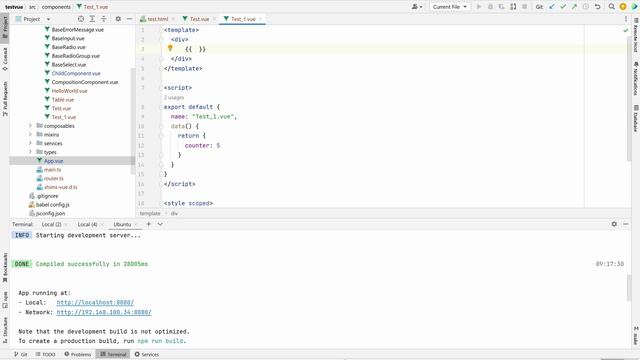This screenshot has width=640, height=360.
Task: Close the Test_1.vue editor tab
Action: coord(260,19)
